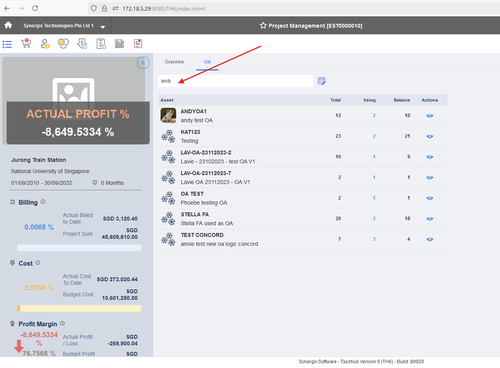500x368 pixels.
Task: Open the person with coin icon
Action: coord(45,44)
